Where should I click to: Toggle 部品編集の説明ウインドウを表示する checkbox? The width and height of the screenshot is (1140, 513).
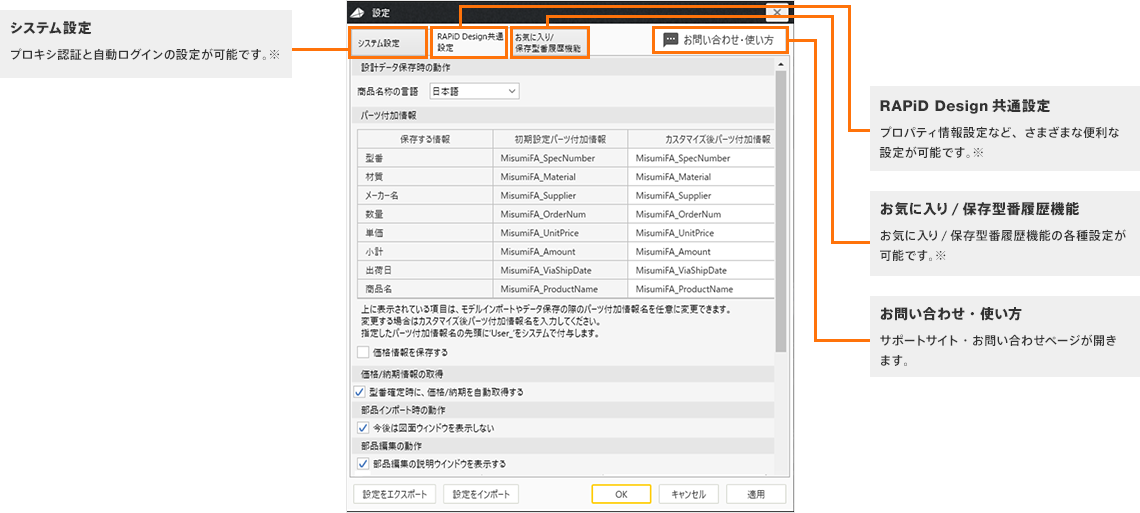pos(363,464)
